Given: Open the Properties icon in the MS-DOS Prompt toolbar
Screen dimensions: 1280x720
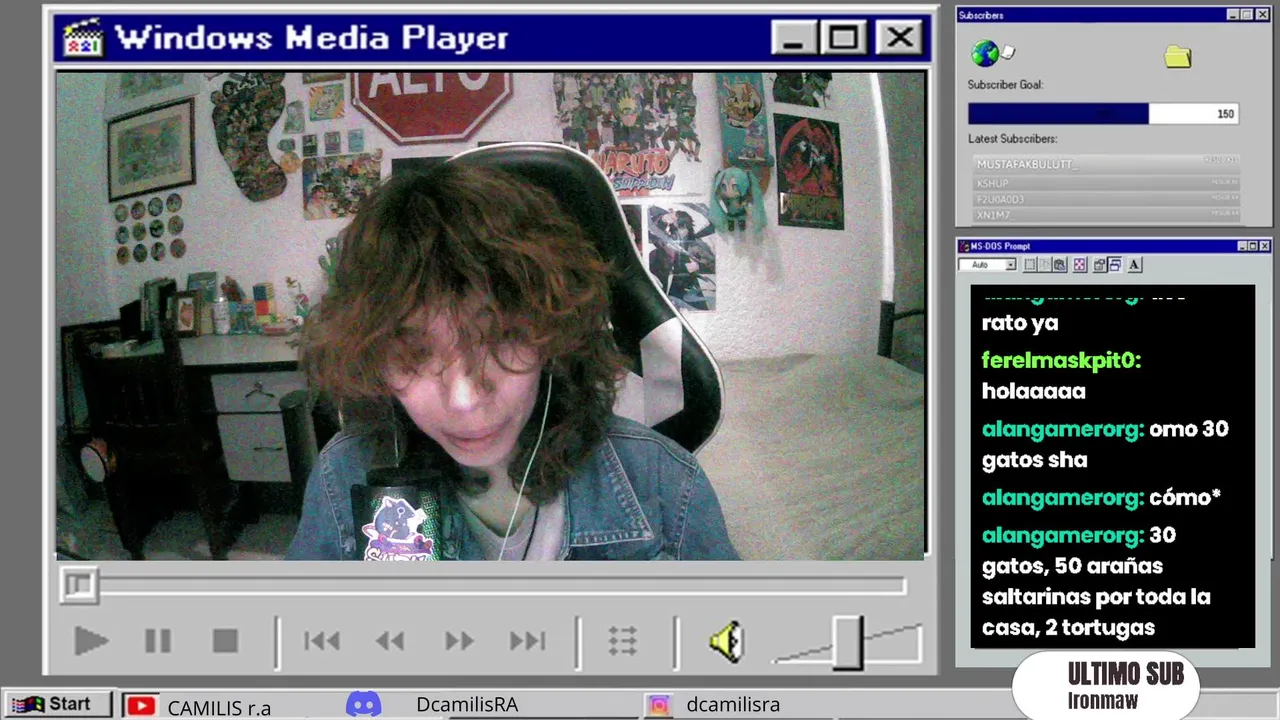Looking at the screenshot, I should (1100, 265).
